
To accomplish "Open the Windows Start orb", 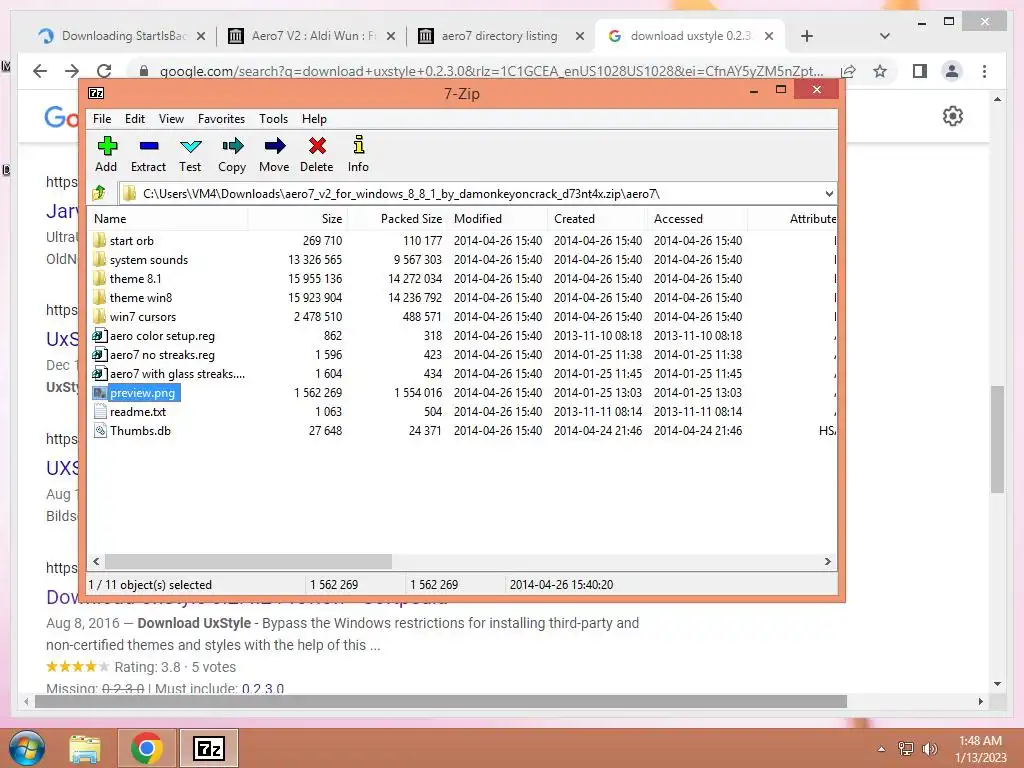I will [x=27, y=748].
